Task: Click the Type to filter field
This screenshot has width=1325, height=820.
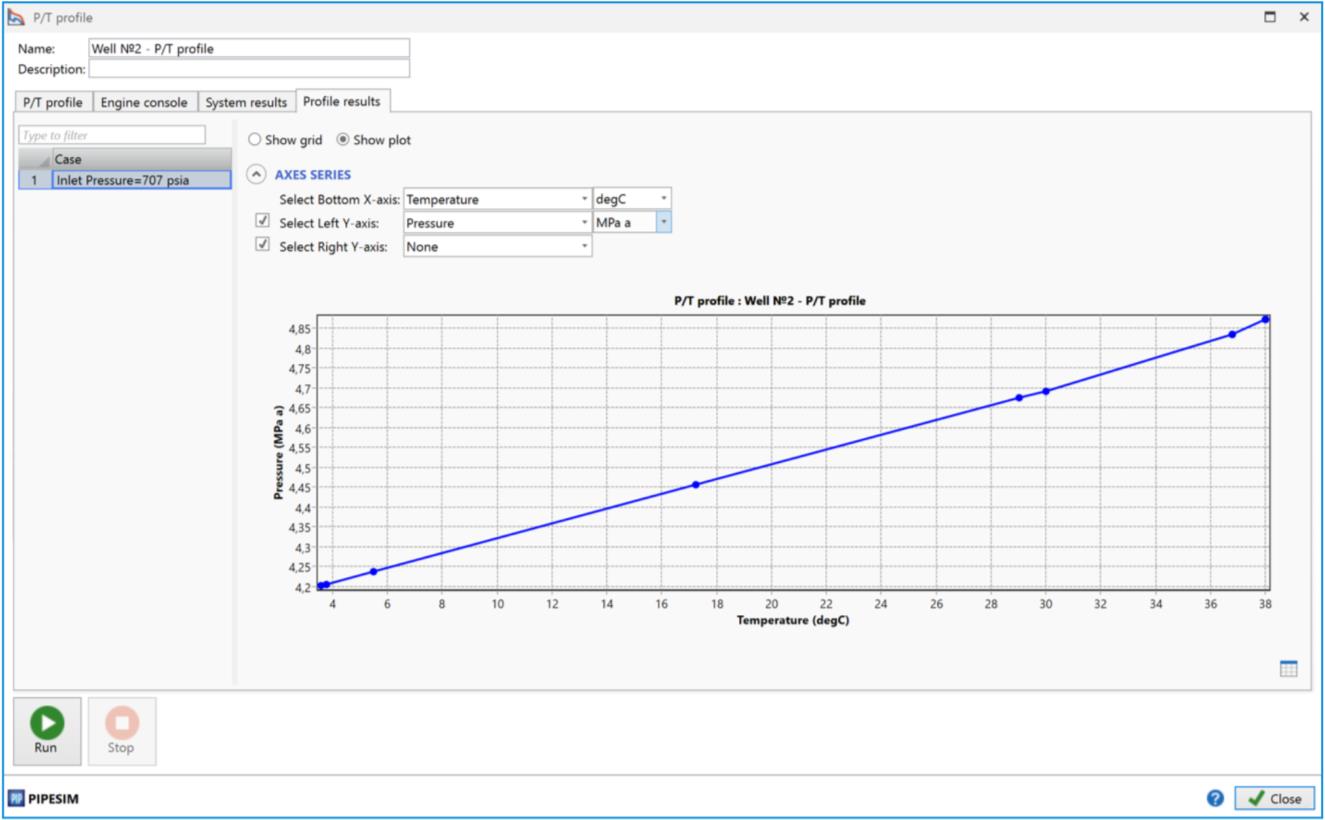Action: (x=112, y=135)
